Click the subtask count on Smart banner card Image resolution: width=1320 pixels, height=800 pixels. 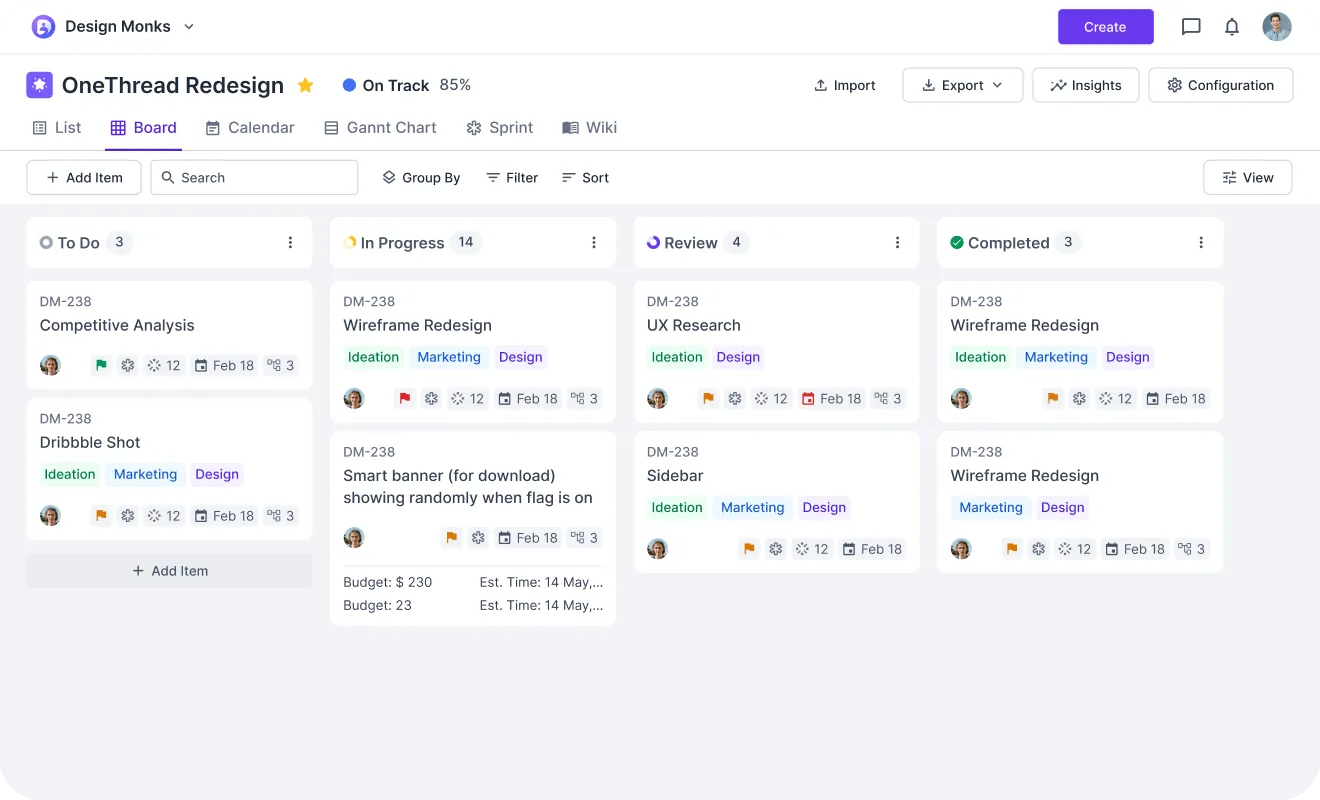584,538
